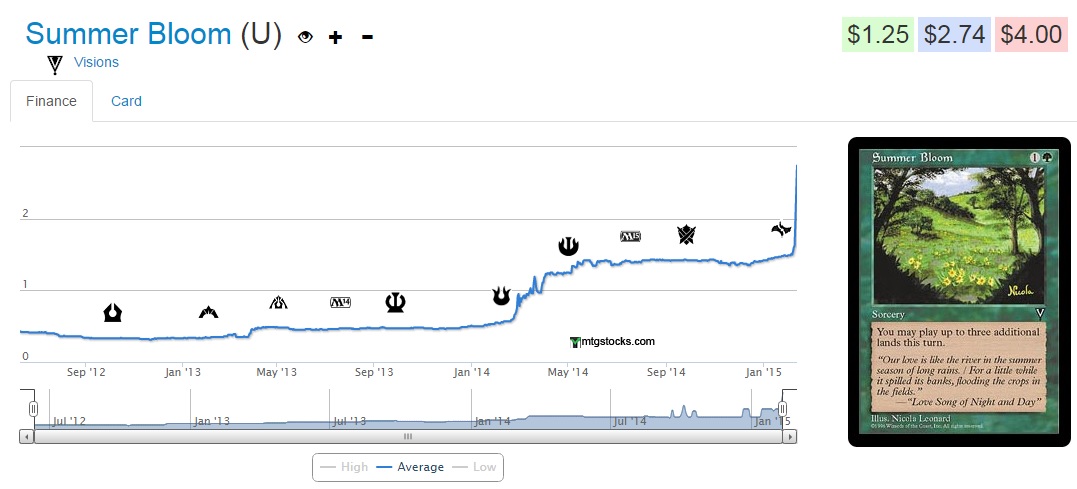Click the right arrow of the chart scrollbar
The width and height of the screenshot is (1077, 489).
(x=790, y=437)
